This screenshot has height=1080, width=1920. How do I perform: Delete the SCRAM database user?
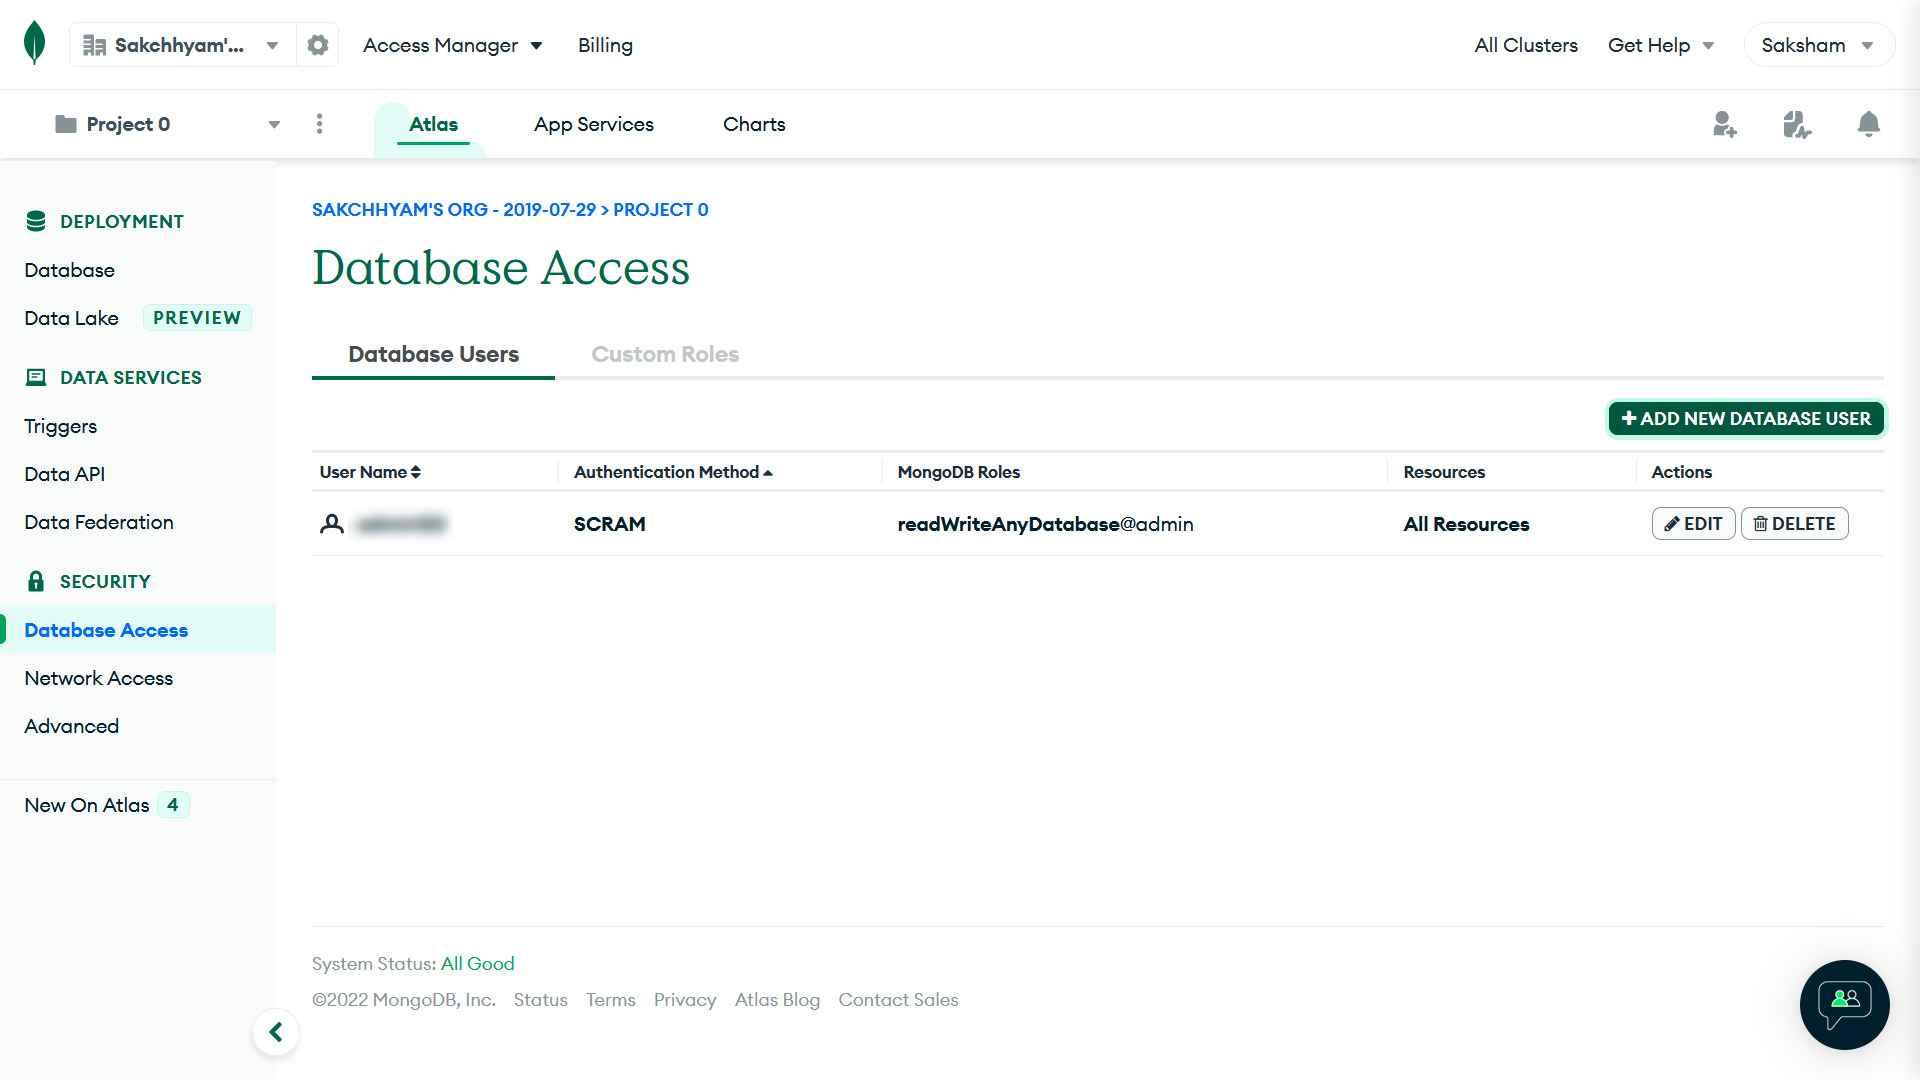(1794, 524)
